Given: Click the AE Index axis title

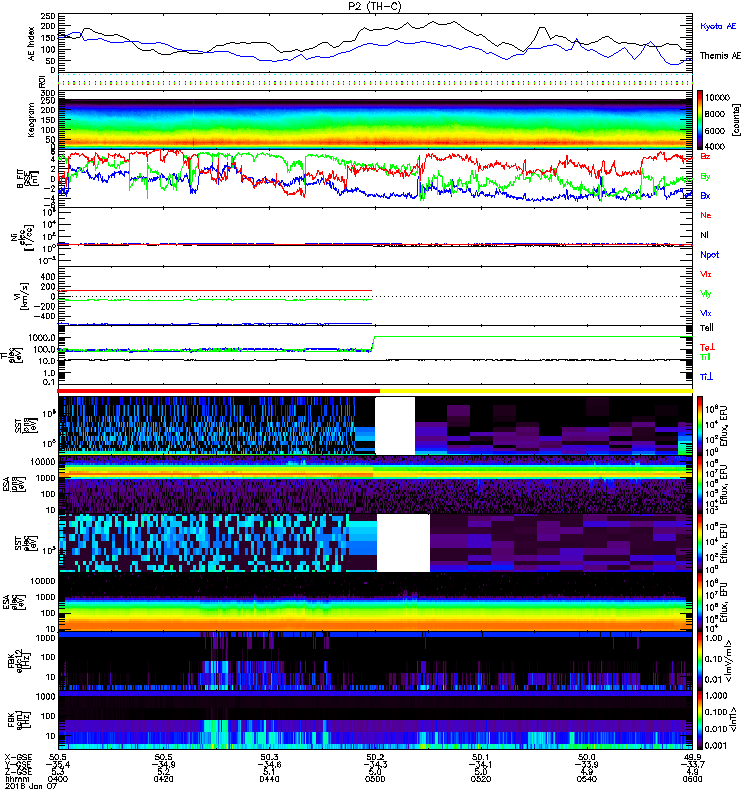Looking at the screenshot, I should 32,44.
